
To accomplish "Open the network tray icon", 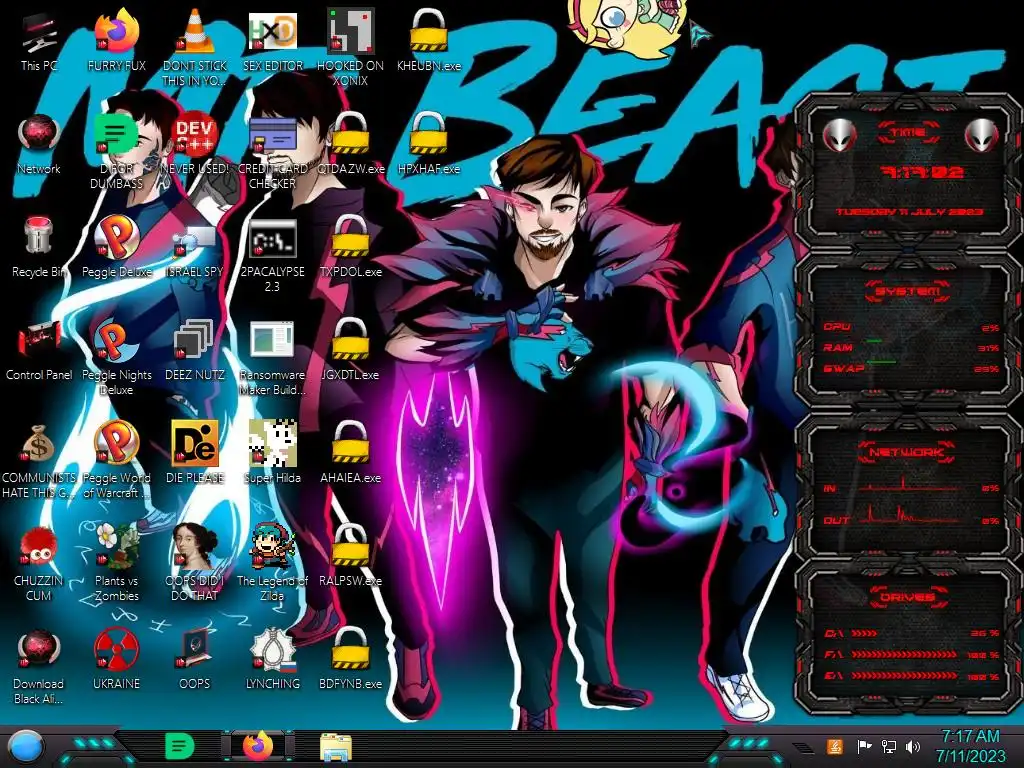I will click(x=888, y=746).
